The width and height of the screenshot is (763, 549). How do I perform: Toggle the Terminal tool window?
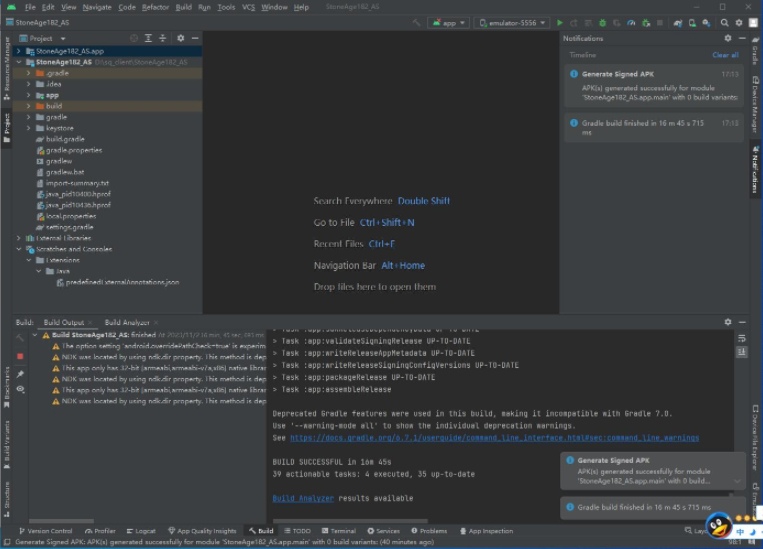coord(338,531)
